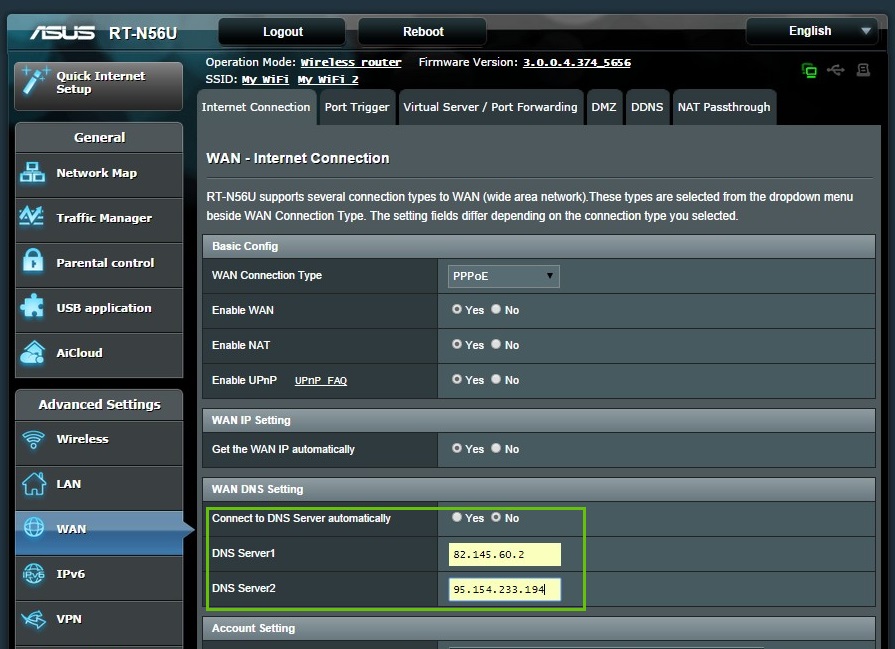Open USB application puzzle icon
895x649 pixels.
[x=33, y=307]
